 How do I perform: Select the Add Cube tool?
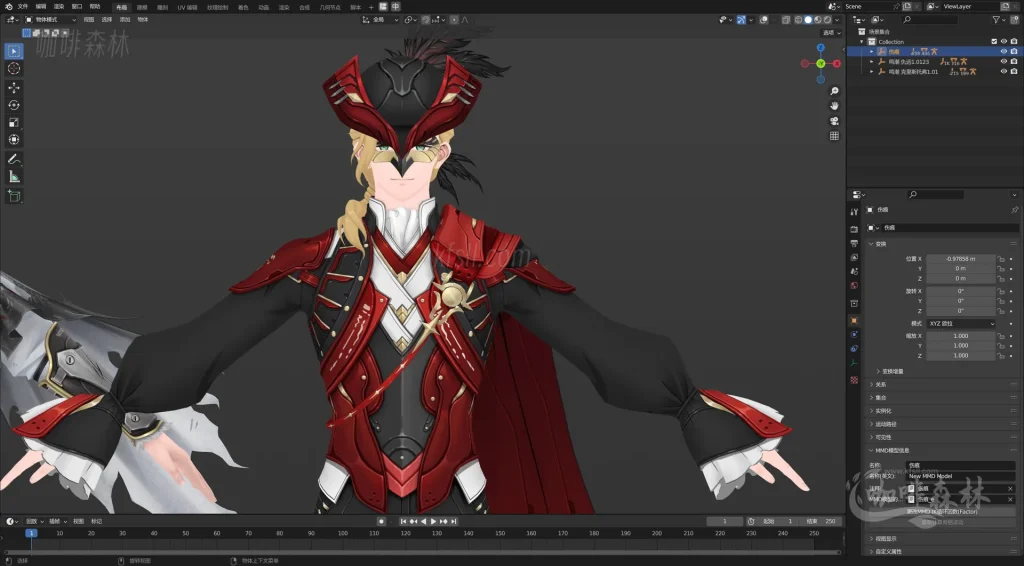(14, 196)
